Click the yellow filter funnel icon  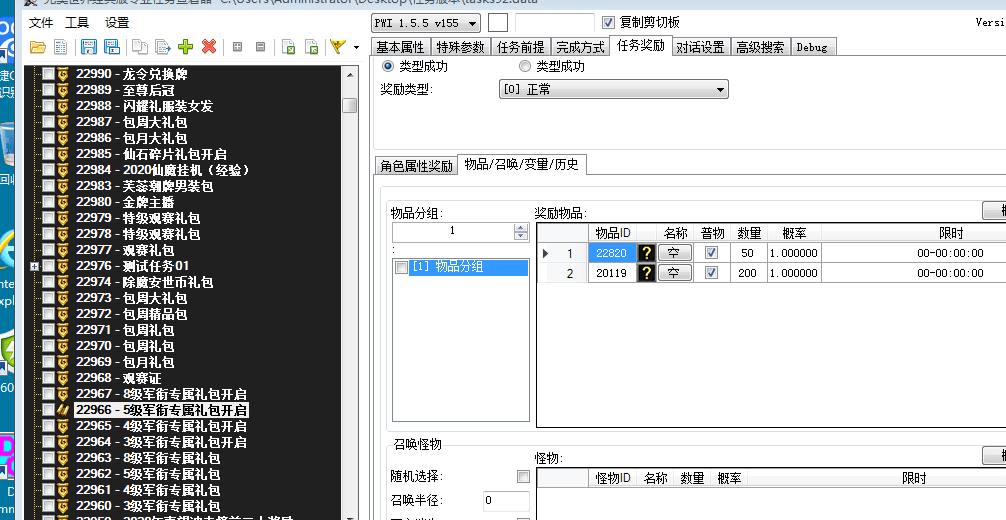(338, 47)
